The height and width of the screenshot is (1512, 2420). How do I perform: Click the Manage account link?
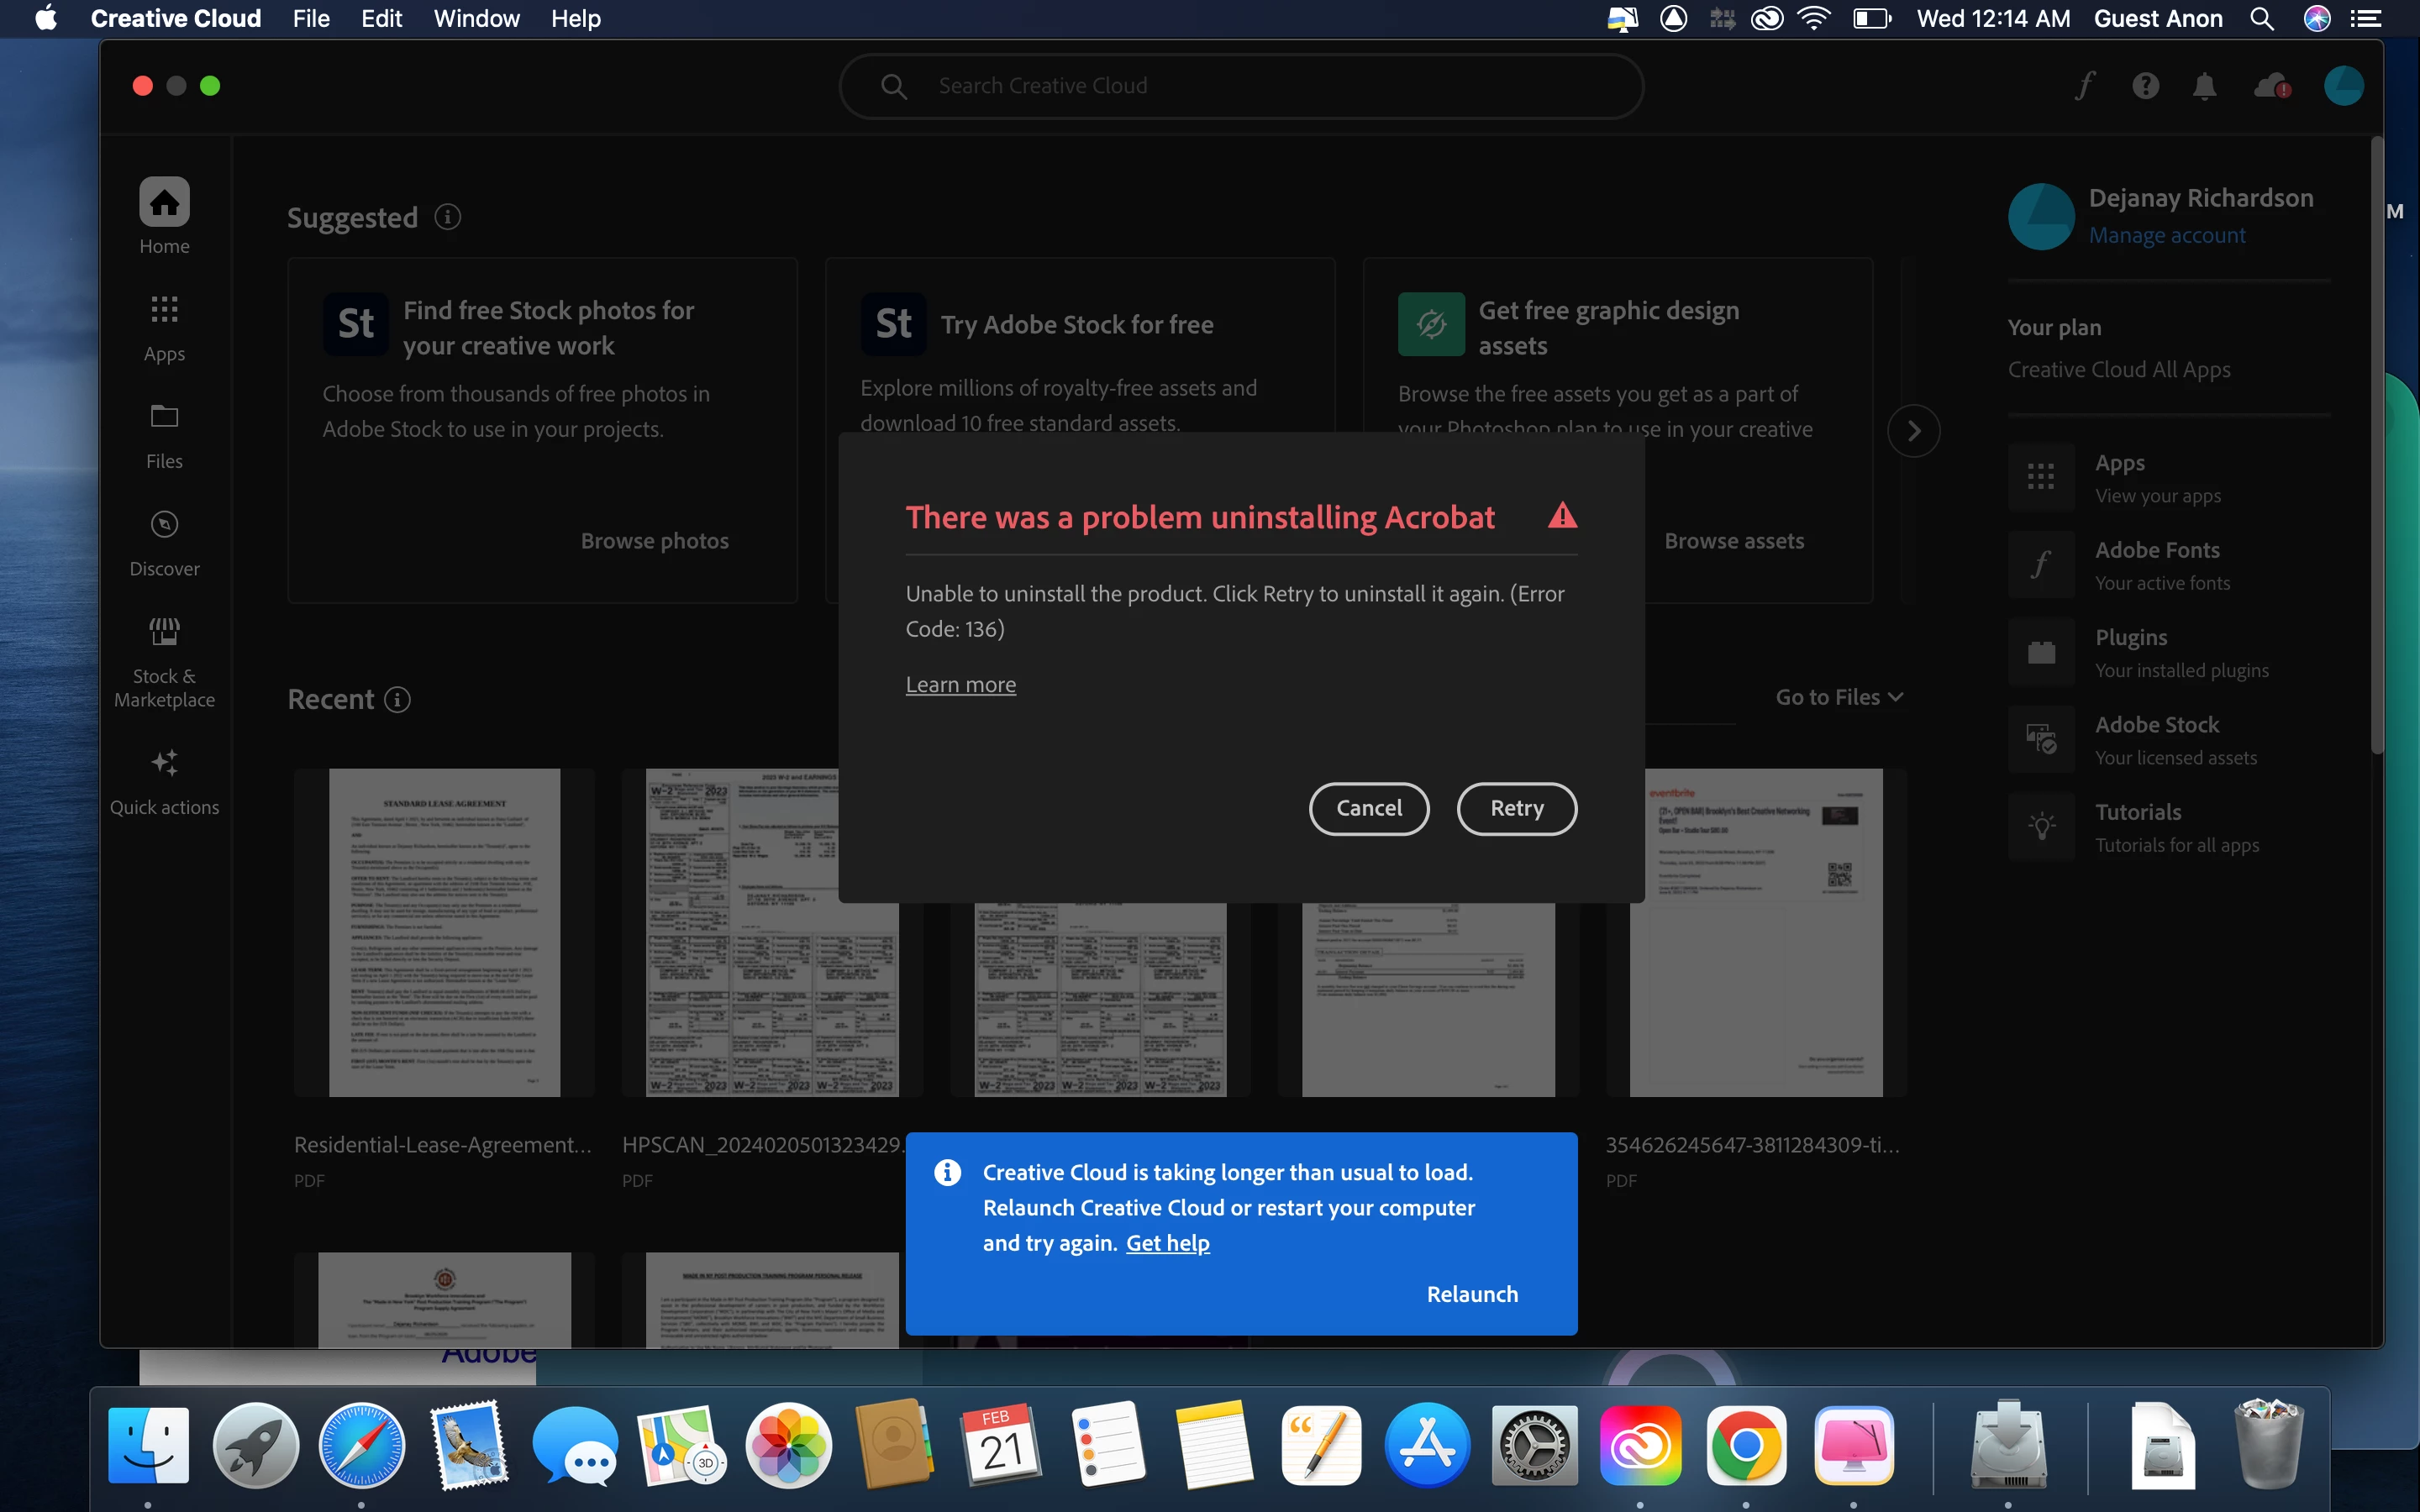[x=2166, y=235]
